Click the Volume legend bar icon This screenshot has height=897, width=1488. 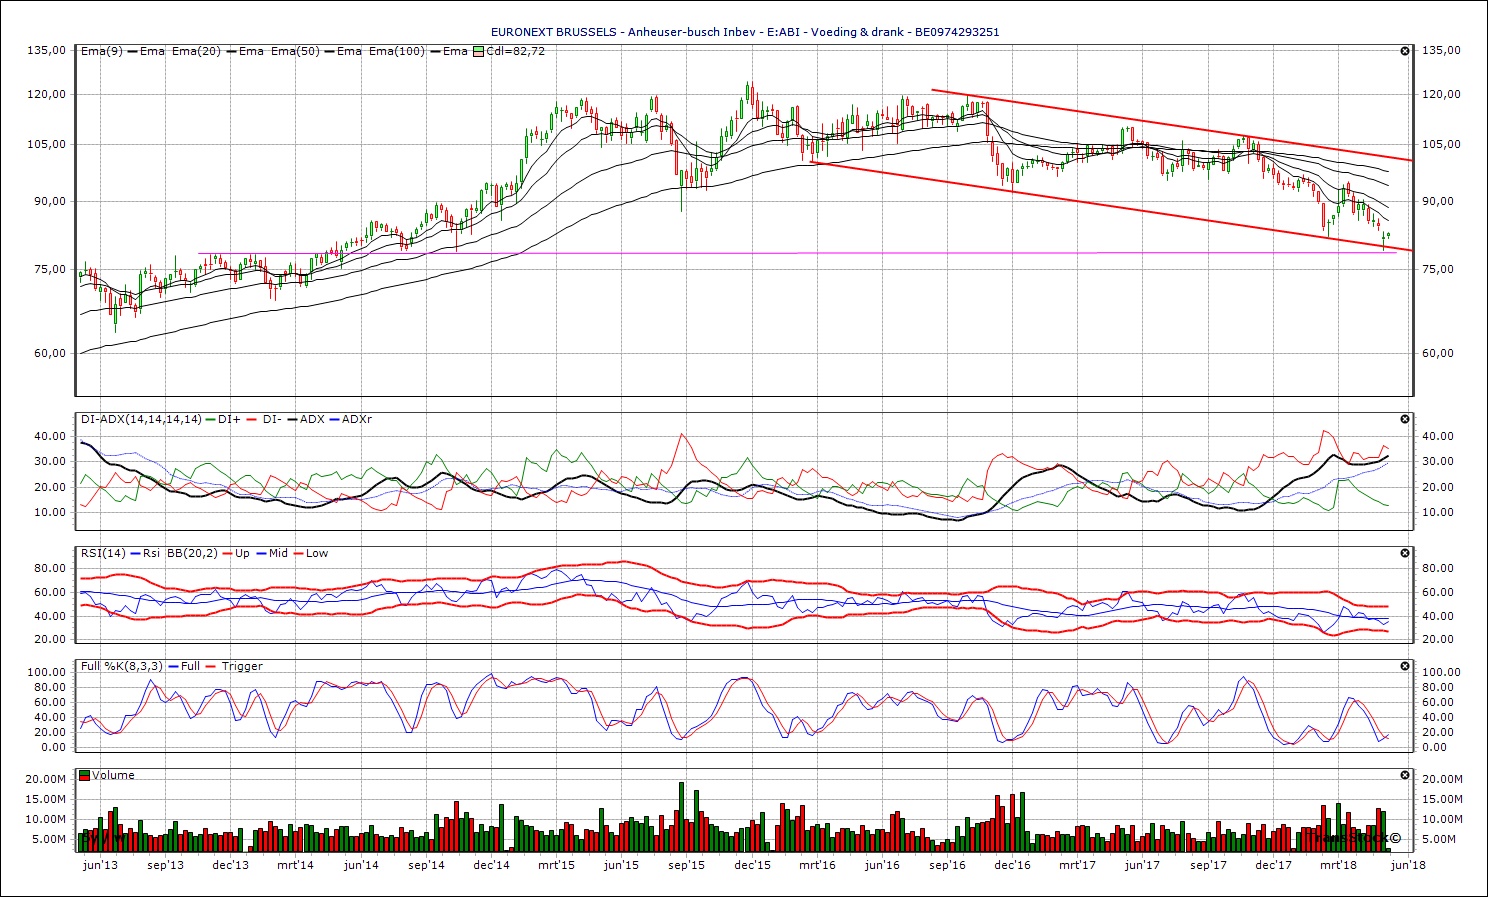85,775
